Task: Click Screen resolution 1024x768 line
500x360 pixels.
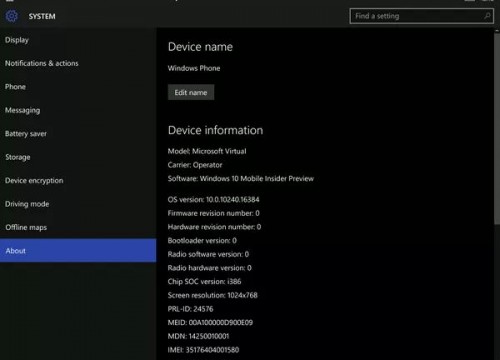Action: (213, 295)
